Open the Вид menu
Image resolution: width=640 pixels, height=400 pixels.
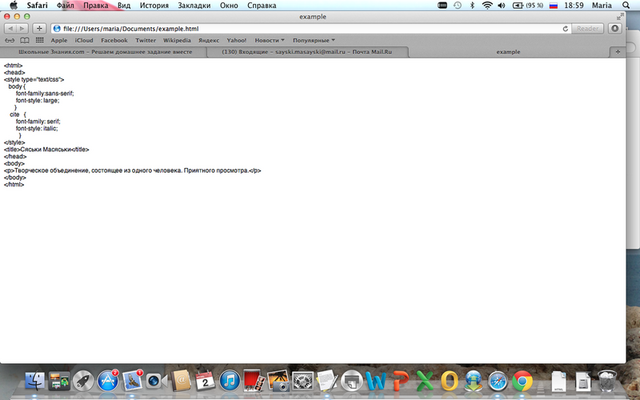click(x=124, y=5)
